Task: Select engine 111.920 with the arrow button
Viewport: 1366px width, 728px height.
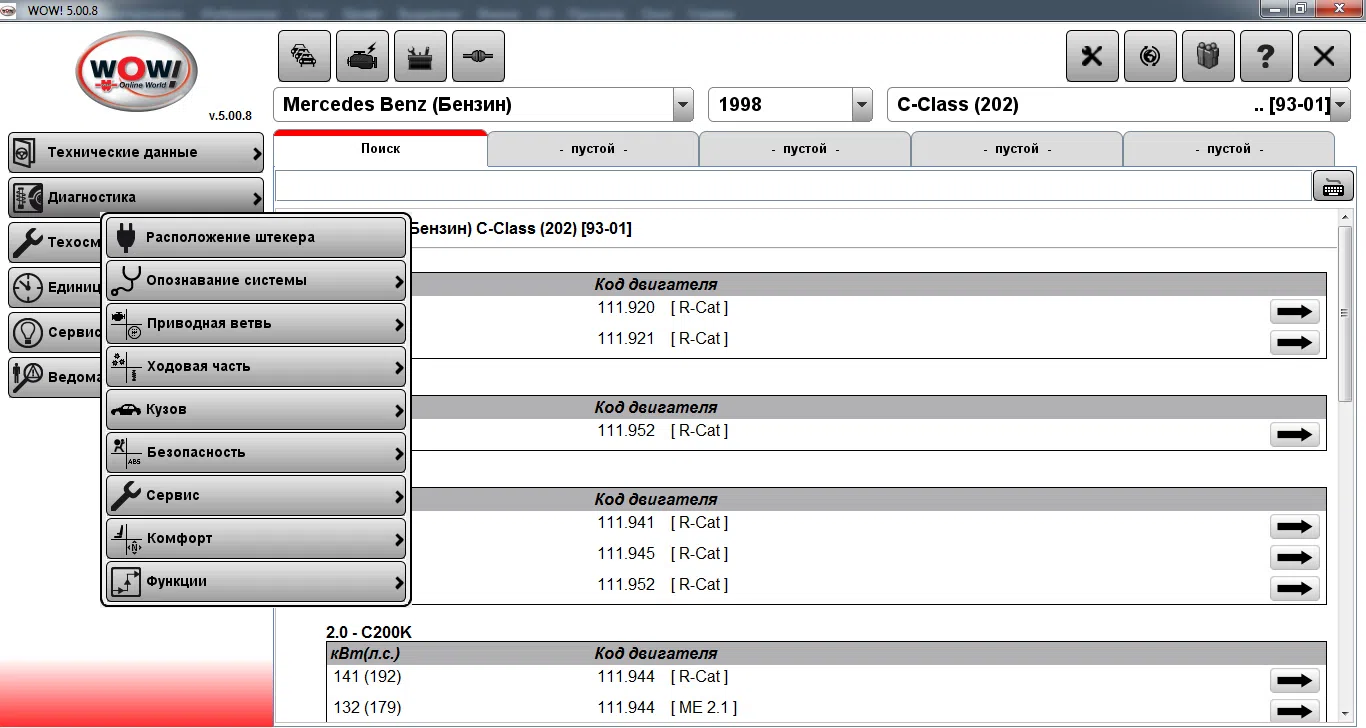Action: [x=1294, y=311]
